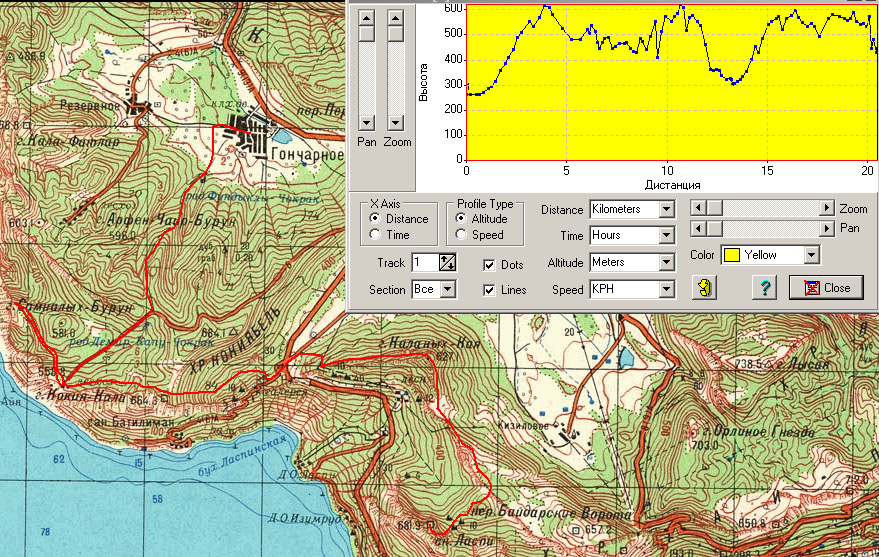879x557 pixels.
Task: Click left arrow of horizontal Pan scrollbar
Action: tap(698, 228)
